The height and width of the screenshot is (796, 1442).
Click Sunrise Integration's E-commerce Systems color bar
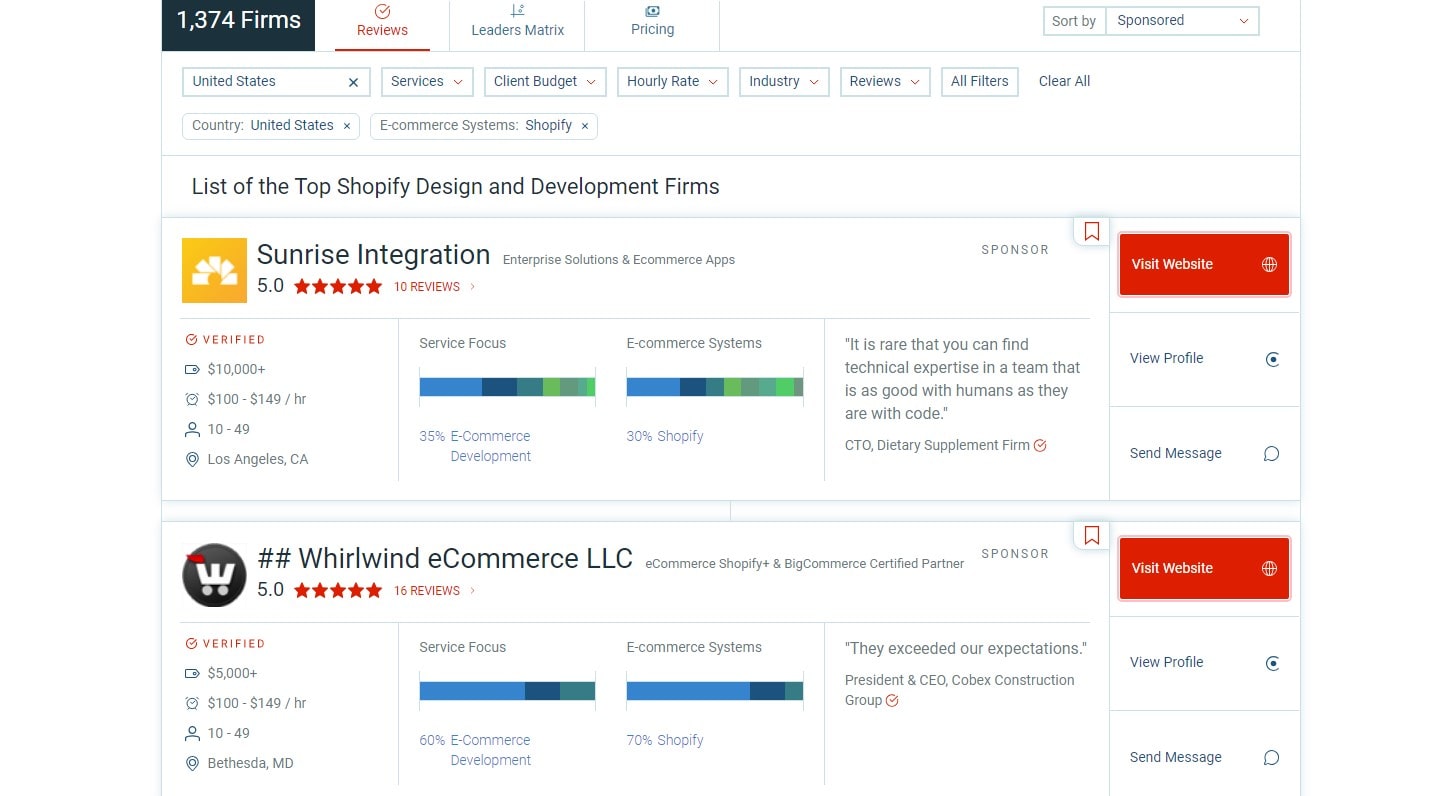(714, 387)
